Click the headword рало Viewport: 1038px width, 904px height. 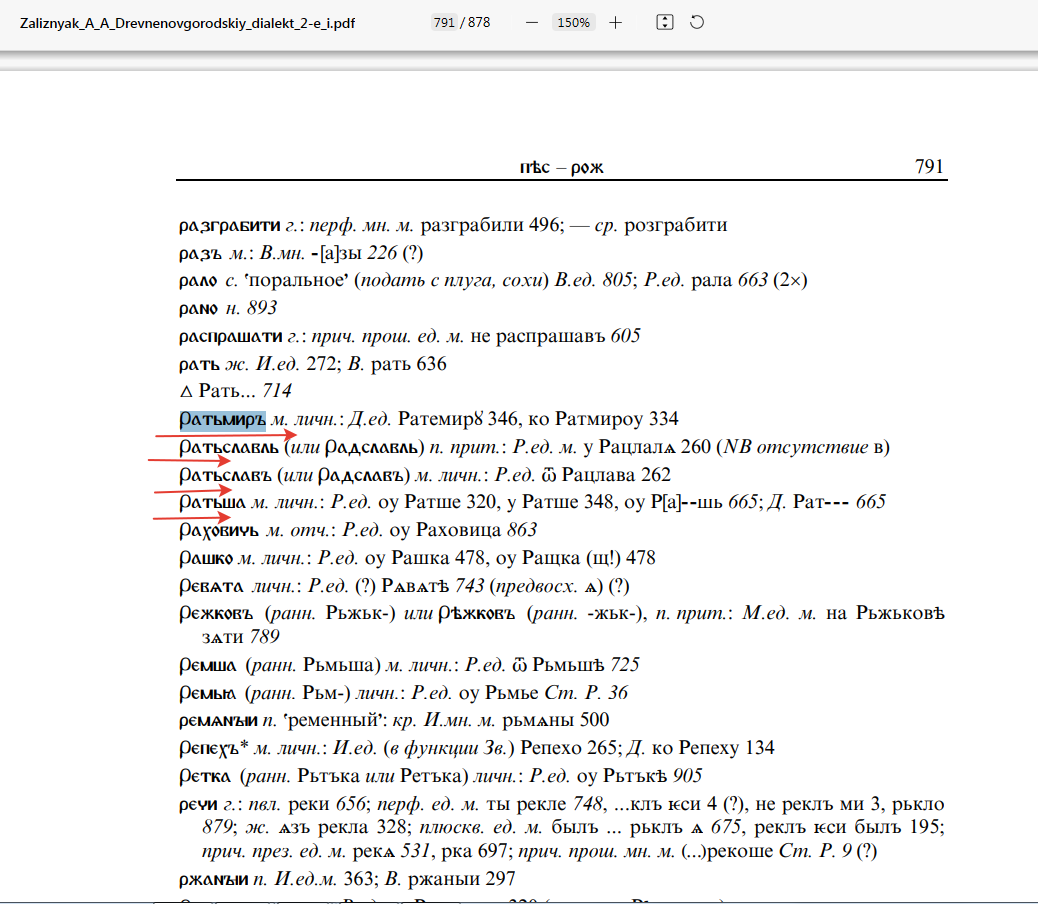pyautogui.click(x=198, y=281)
